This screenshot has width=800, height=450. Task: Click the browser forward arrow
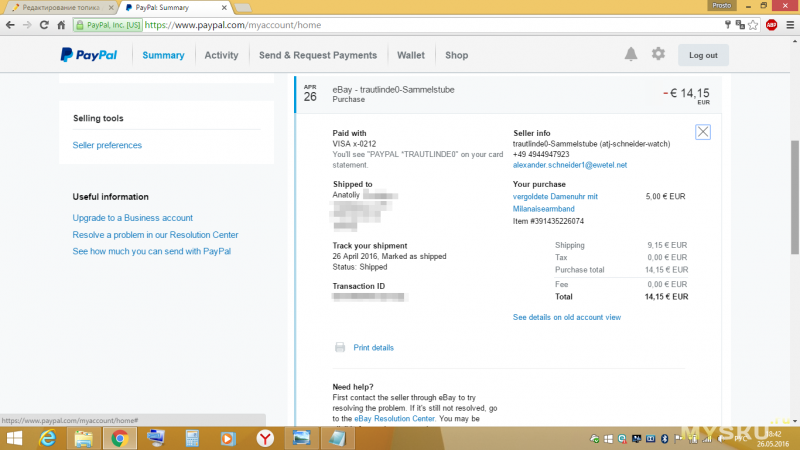click(27, 25)
